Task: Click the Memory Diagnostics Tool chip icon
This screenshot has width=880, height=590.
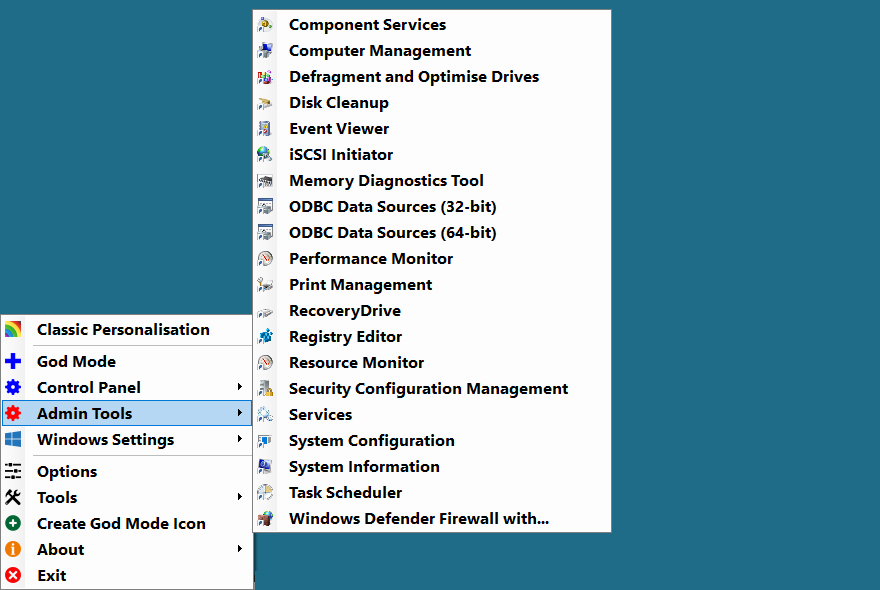Action: pyautogui.click(x=265, y=181)
